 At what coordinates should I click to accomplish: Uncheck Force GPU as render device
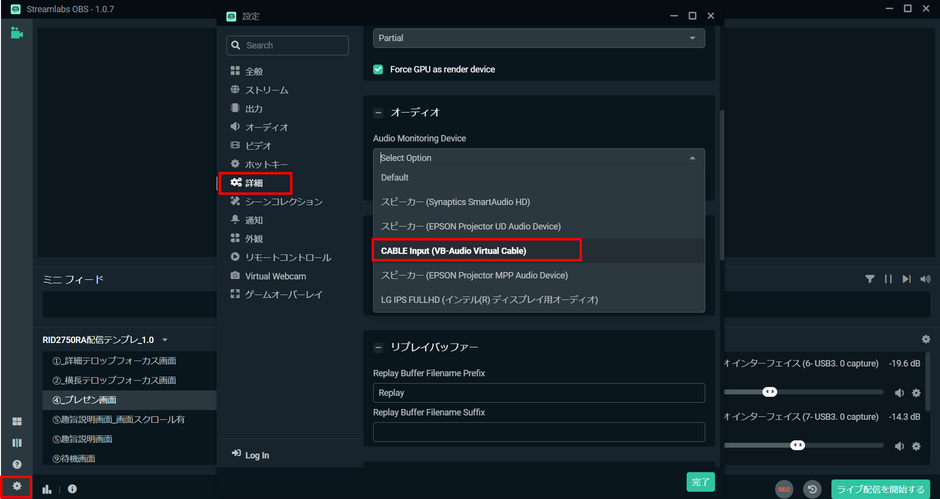[x=378, y=69]
